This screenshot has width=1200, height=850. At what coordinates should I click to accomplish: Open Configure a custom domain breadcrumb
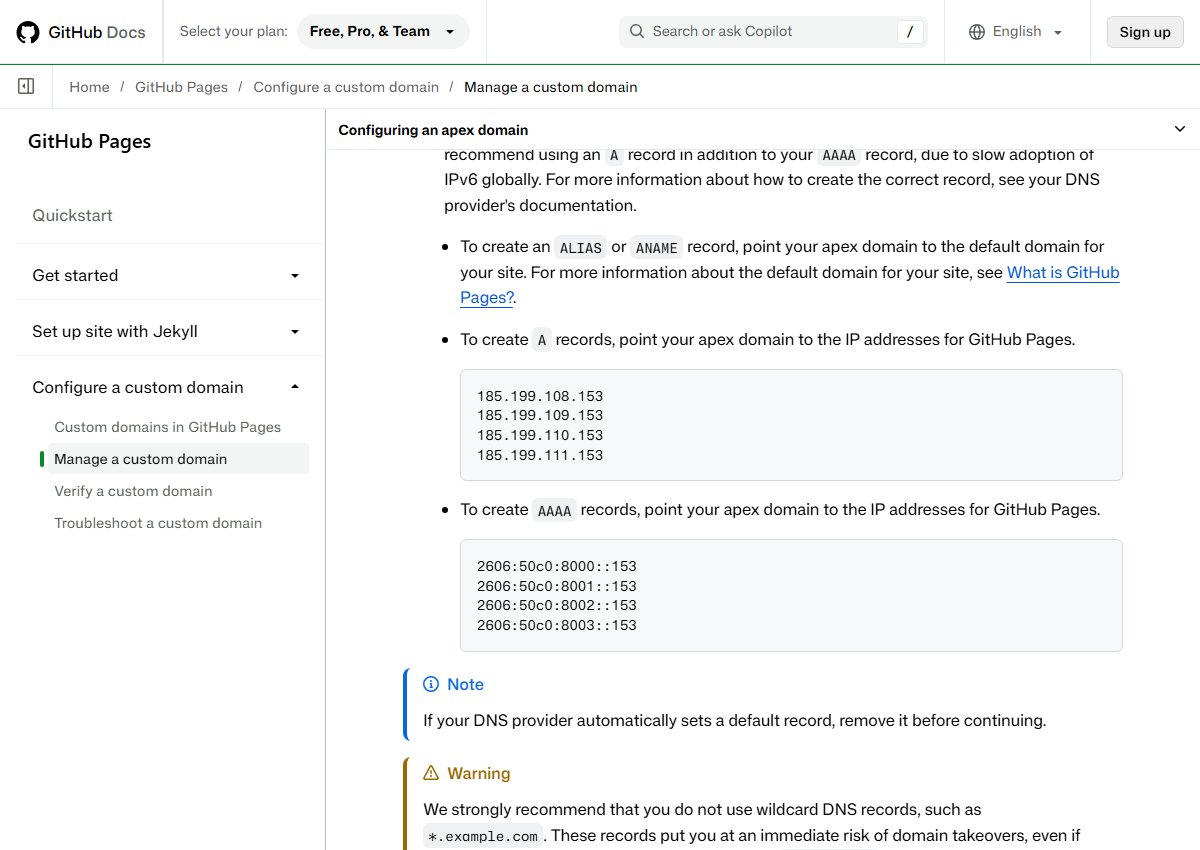click(346, 87)
